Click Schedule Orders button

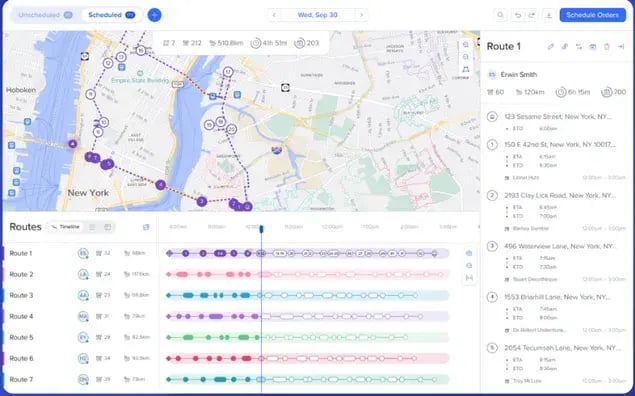coord(592,15)
